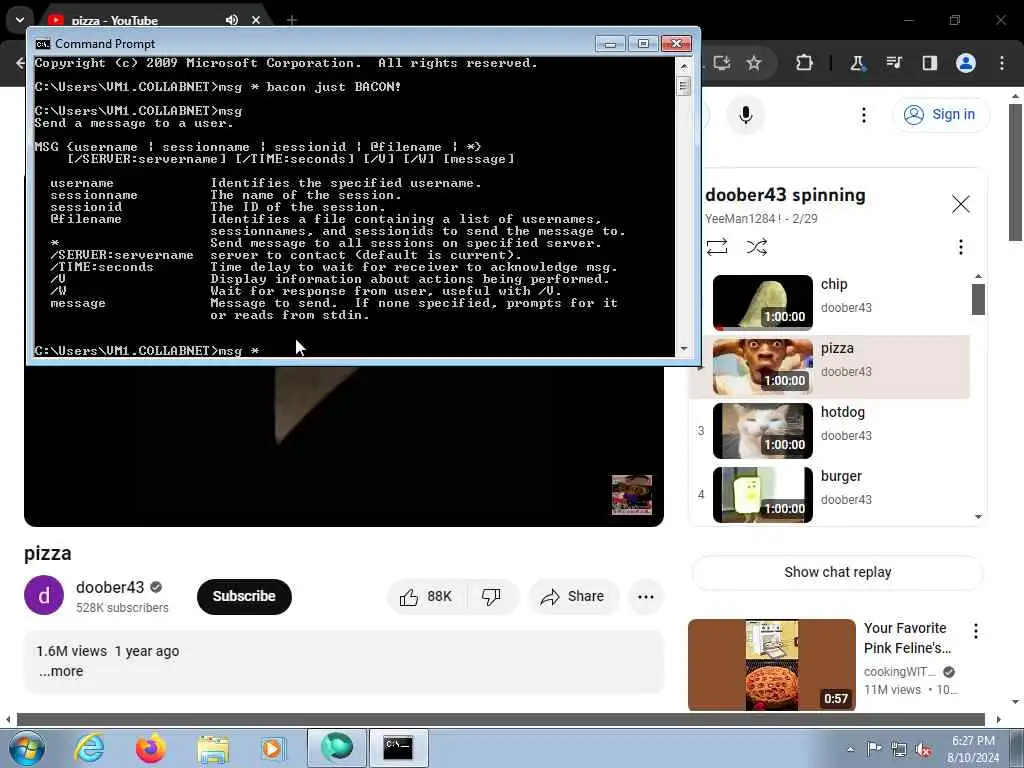Open doober43 channel avatar
Image resolution: width=1024 pixels, height=768 pixels.
point(44,595)
